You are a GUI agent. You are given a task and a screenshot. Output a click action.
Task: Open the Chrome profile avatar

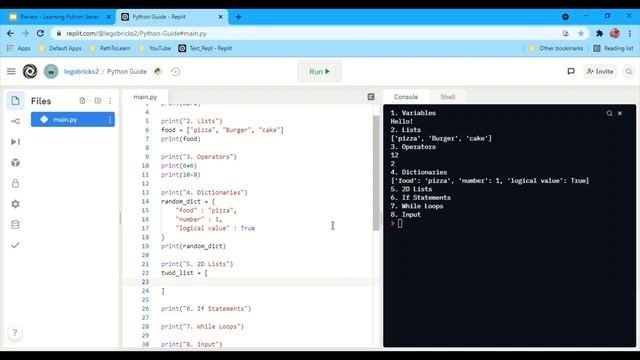(x=615, y=33)
